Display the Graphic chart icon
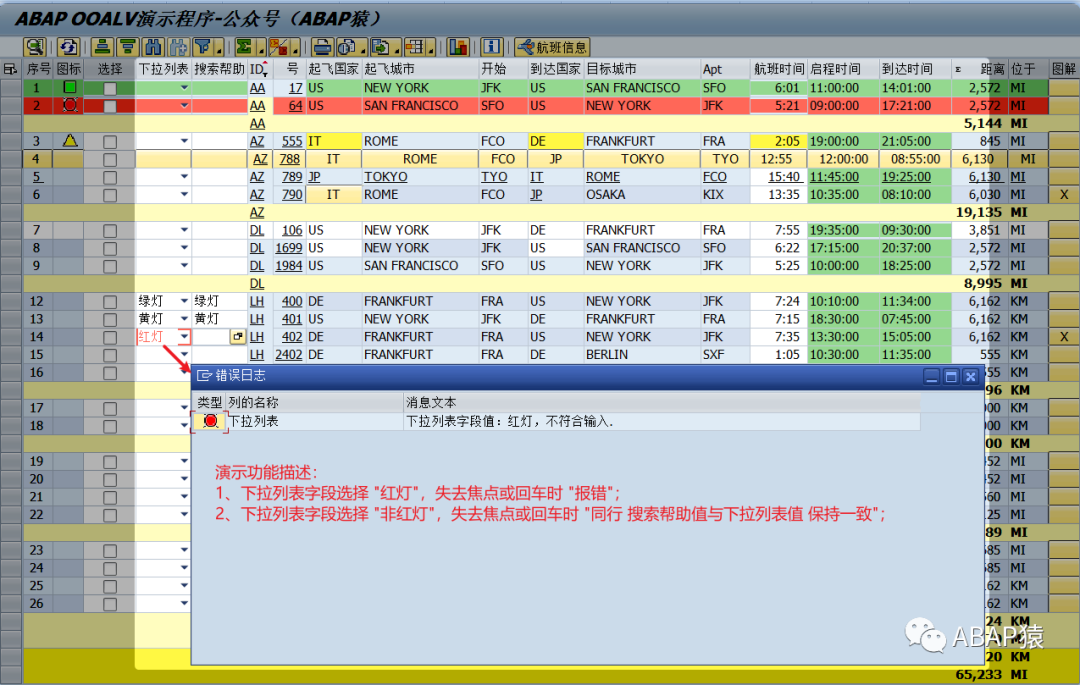1080x685 pixels. tap(458, 47)
